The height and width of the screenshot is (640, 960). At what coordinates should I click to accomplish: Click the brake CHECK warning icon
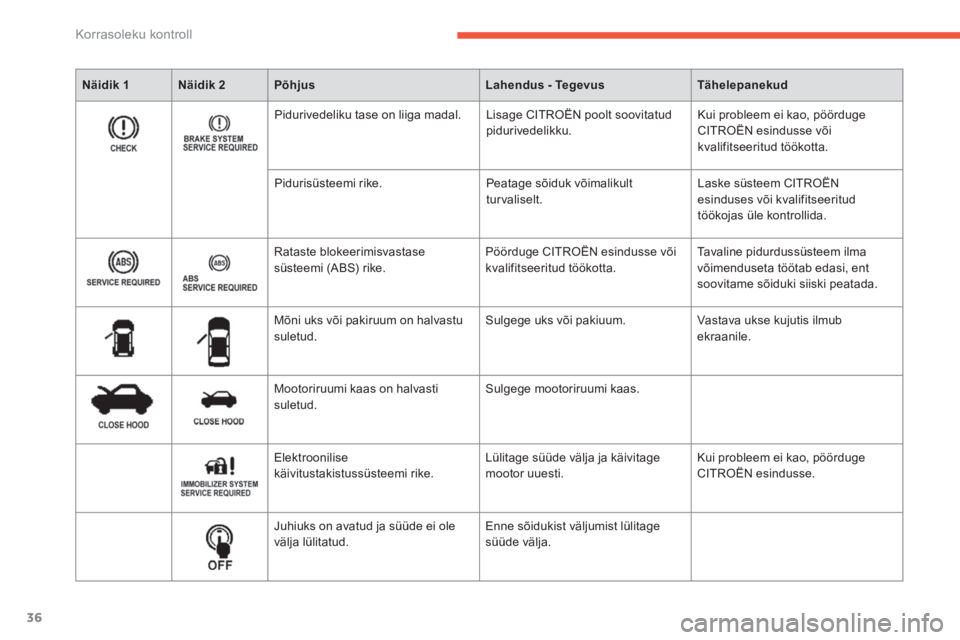click(123, 134)
